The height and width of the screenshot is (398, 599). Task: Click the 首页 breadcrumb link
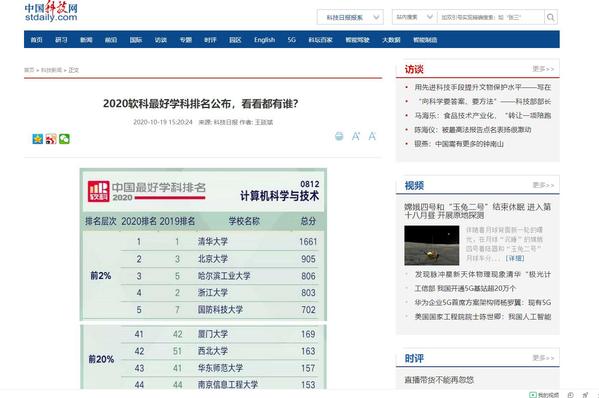29,70
